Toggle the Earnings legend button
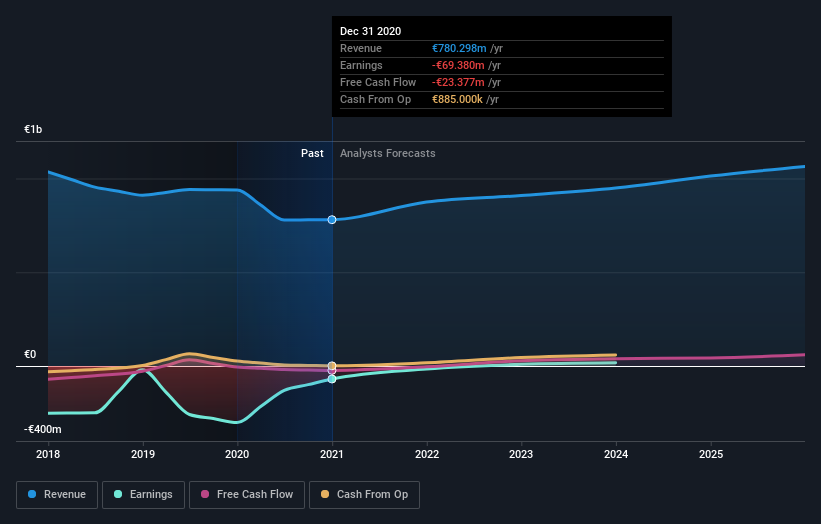The height and width of the screenshot is (524, 821). tap(143, 495)
